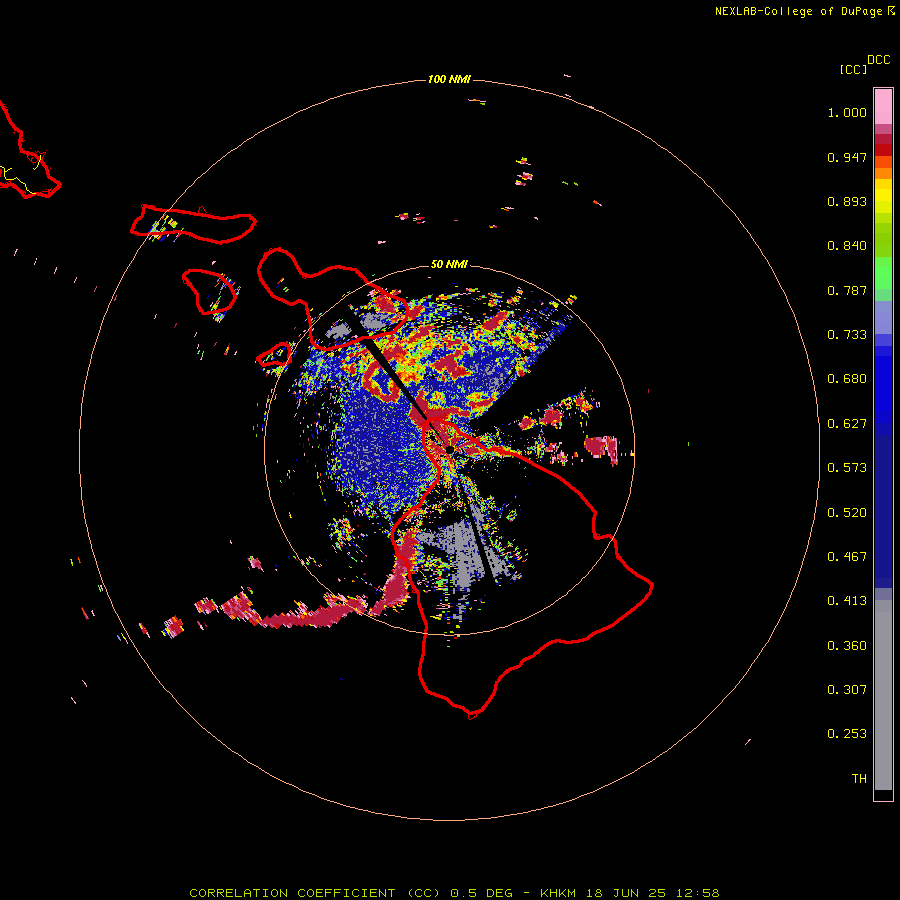Click the KHKM station identifier
Screen dimensions: 900x900
pos(558,893)
